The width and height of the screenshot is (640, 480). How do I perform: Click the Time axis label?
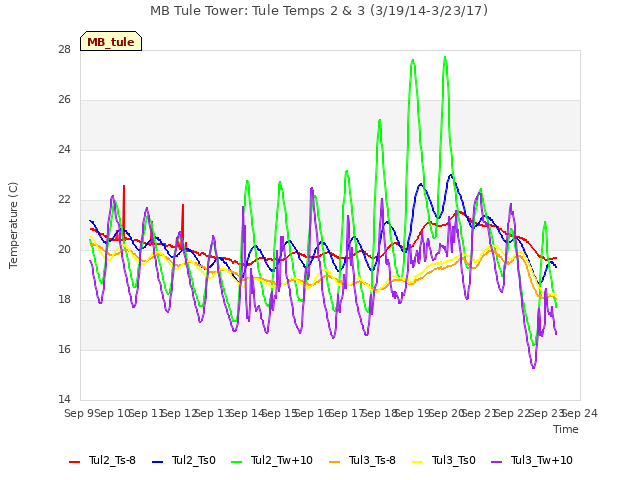566,429
